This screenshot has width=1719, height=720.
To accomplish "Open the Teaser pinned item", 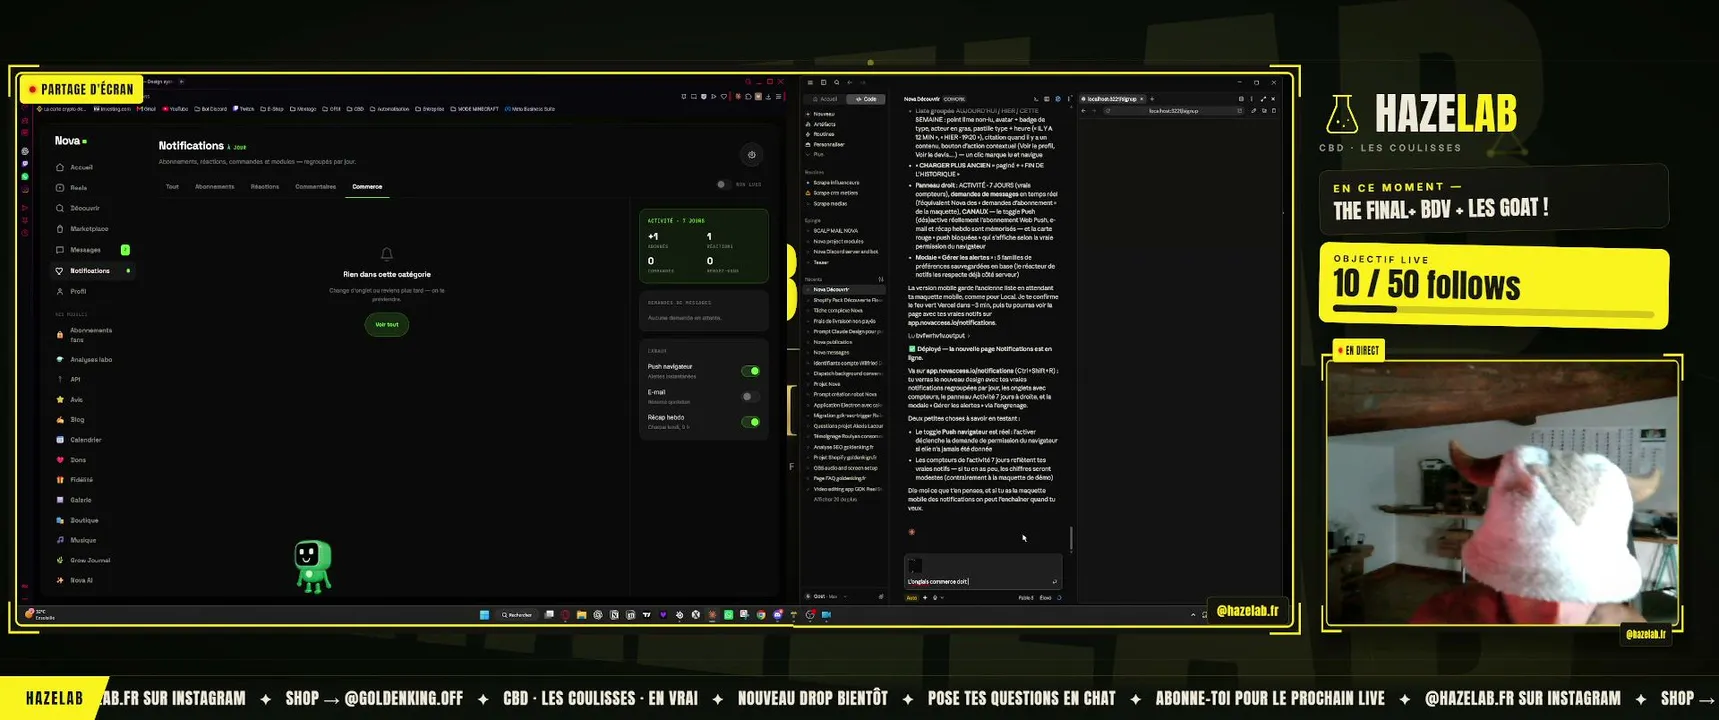I will pyautogui.click(x=845, y=262).
